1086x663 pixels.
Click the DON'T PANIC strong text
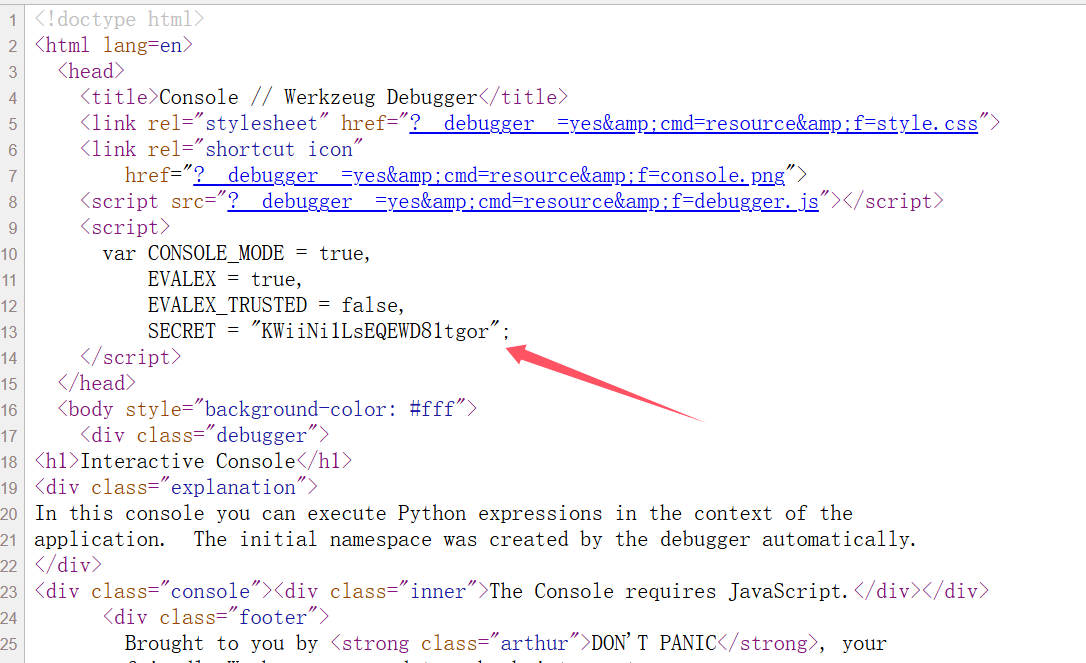[x=654, y=644]
